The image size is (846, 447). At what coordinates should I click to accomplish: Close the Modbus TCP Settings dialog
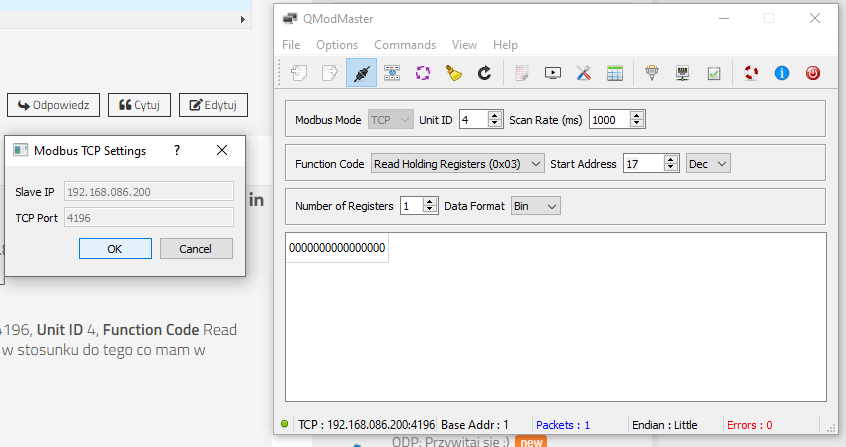222,150
